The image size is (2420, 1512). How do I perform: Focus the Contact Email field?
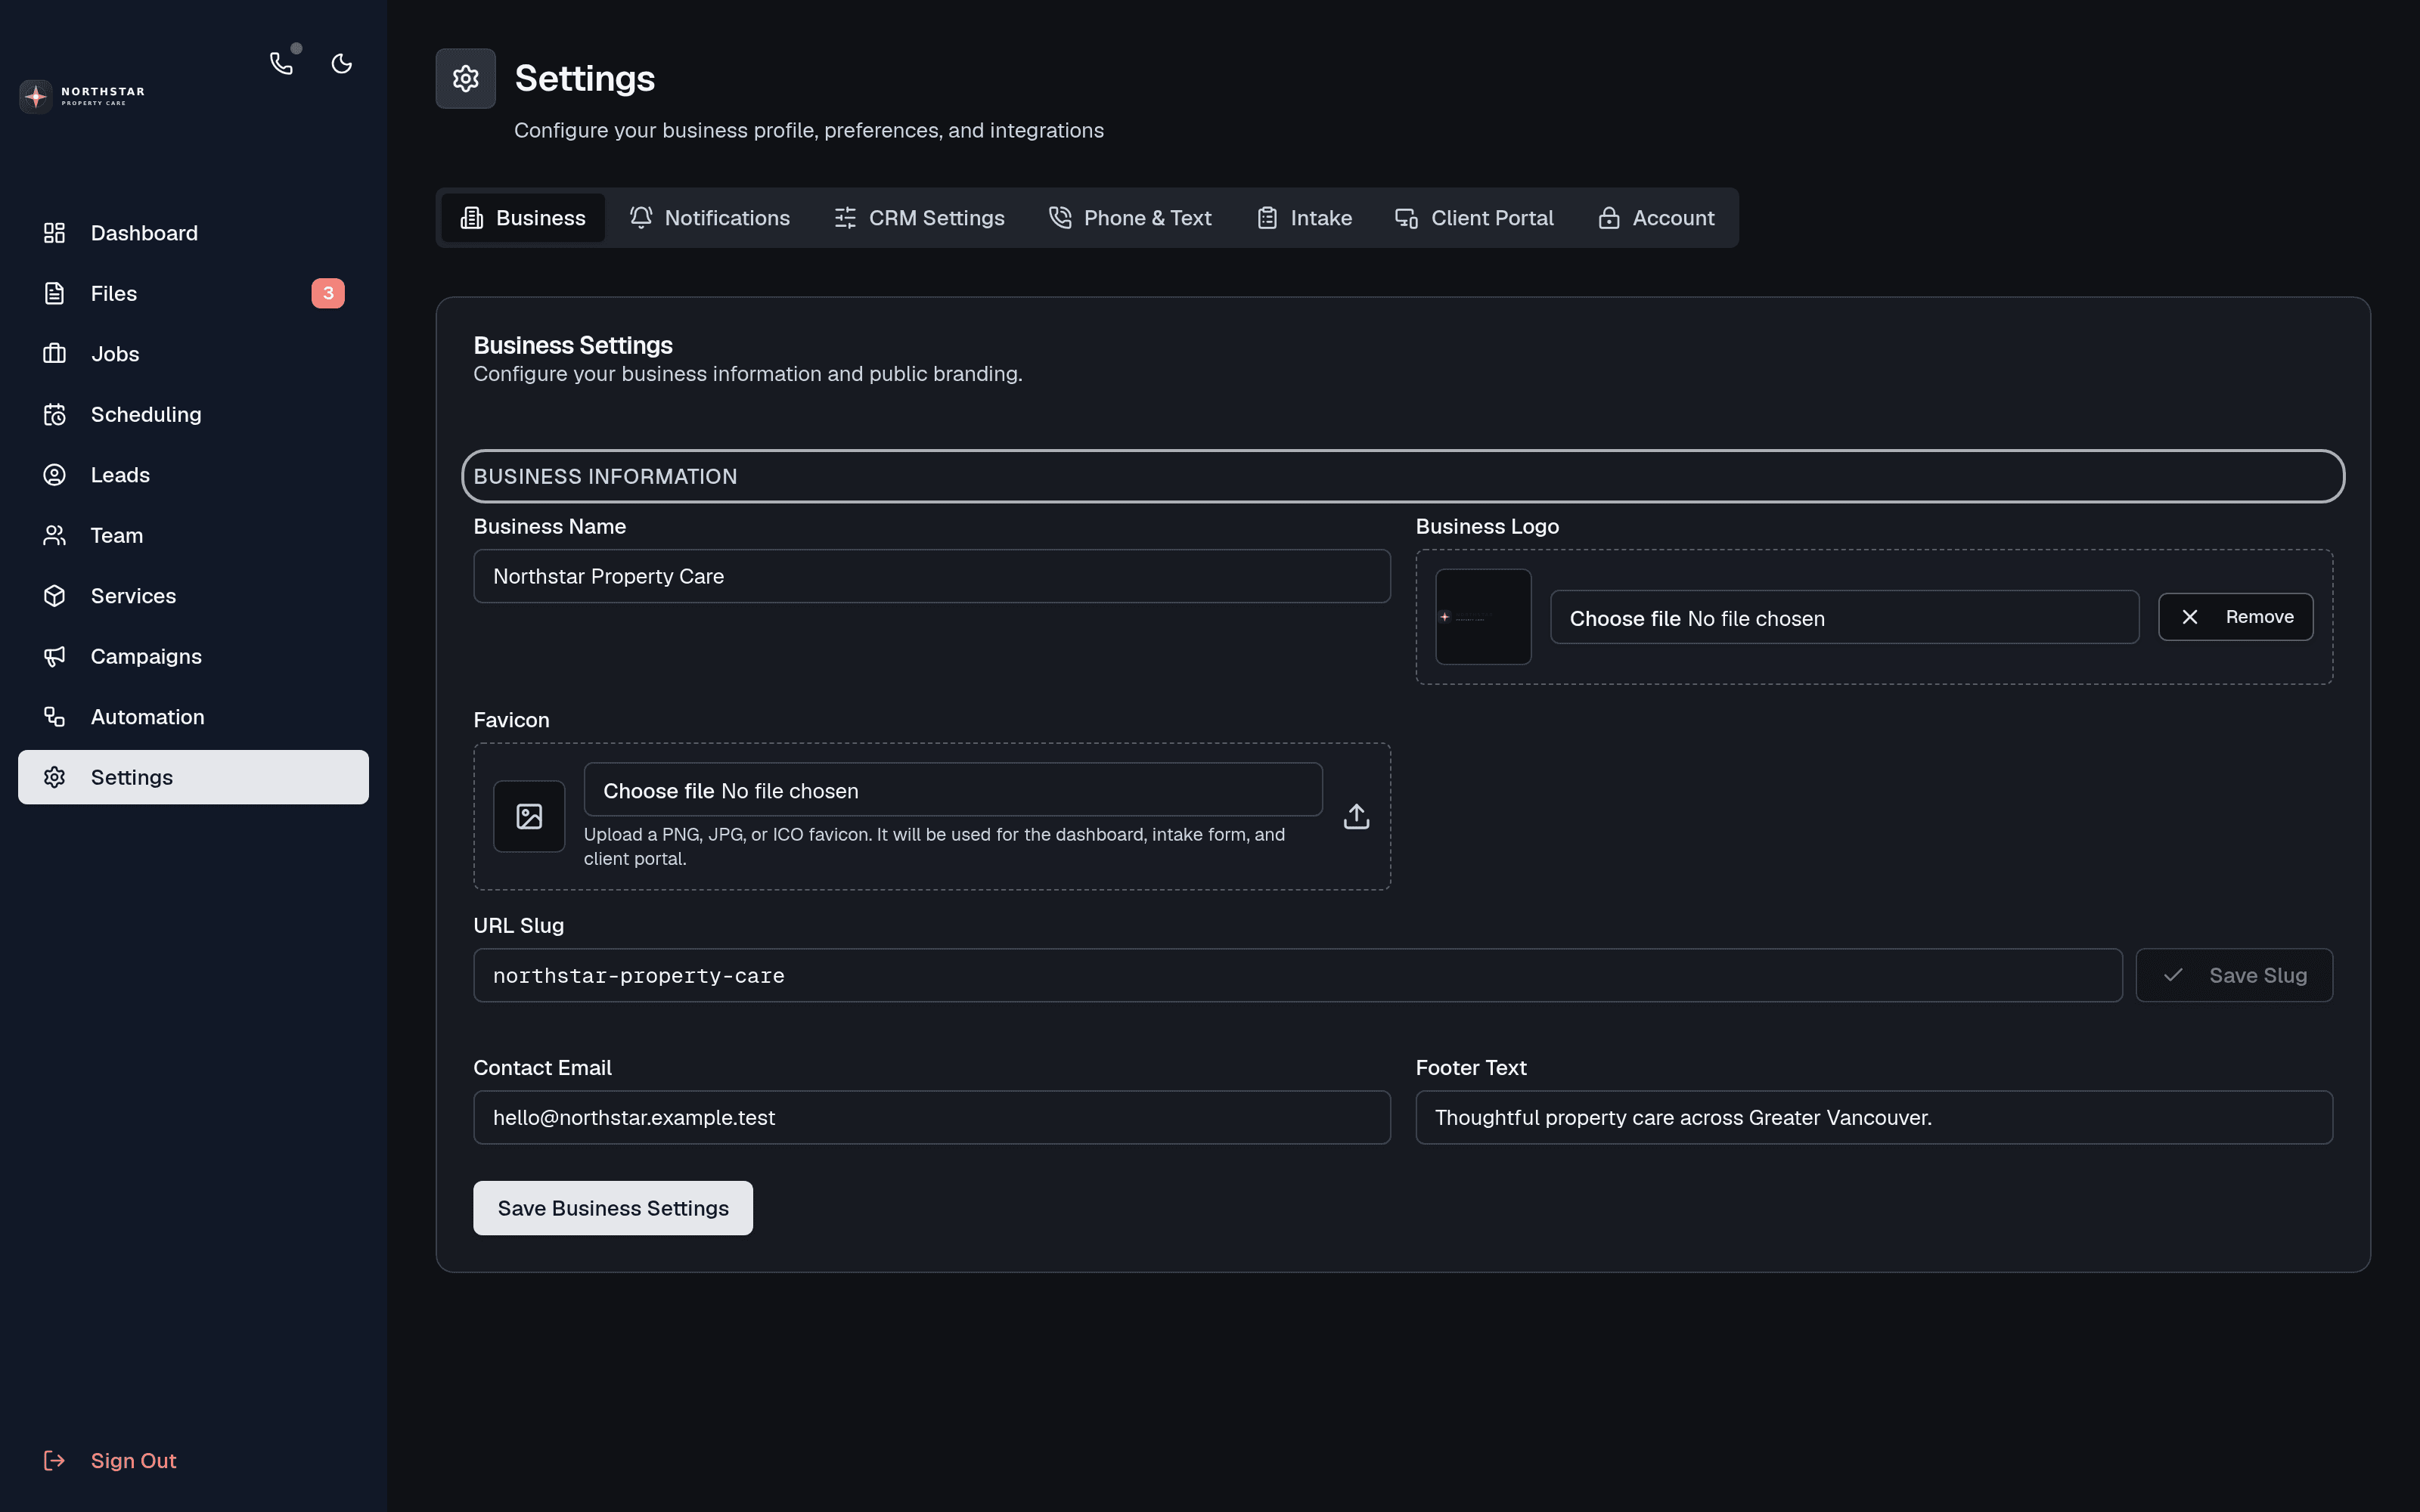pos(932,1117)
